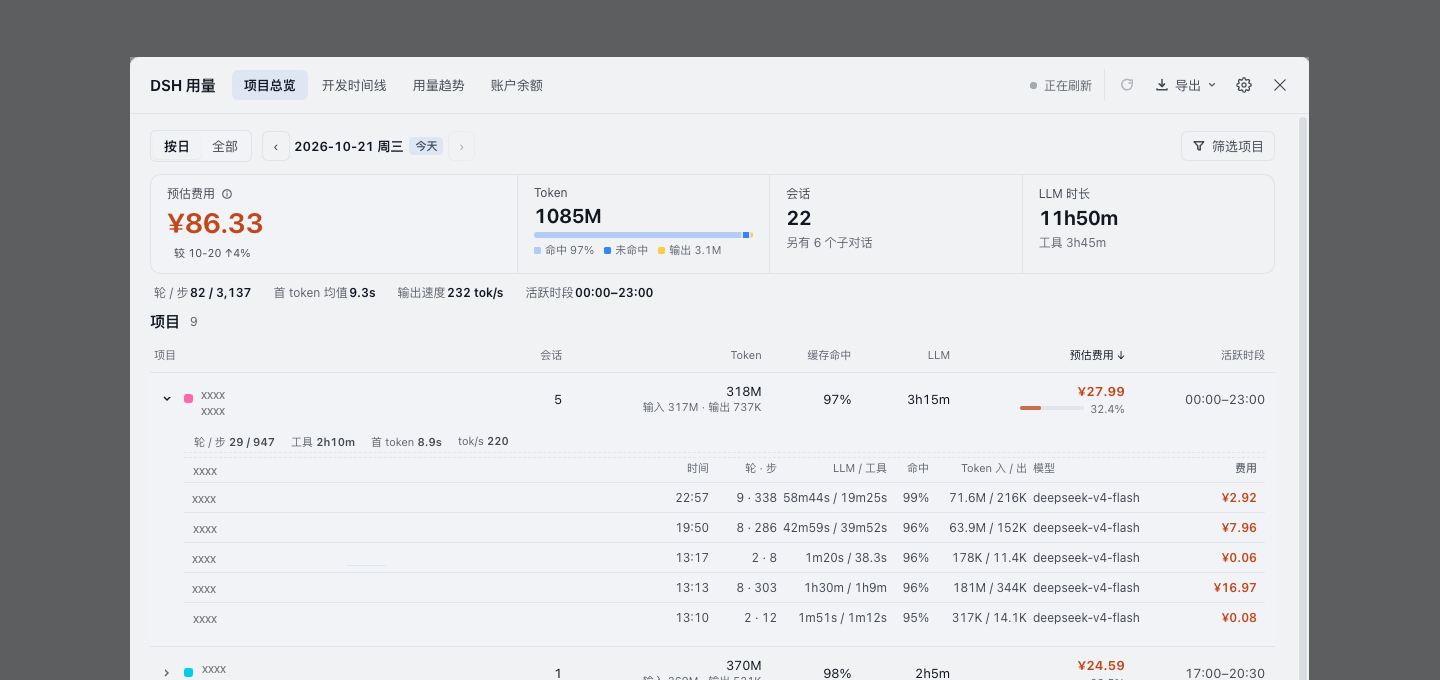Open settings with the gear icon
This screenshot has width=1440, height=680.
[1244, 85]
